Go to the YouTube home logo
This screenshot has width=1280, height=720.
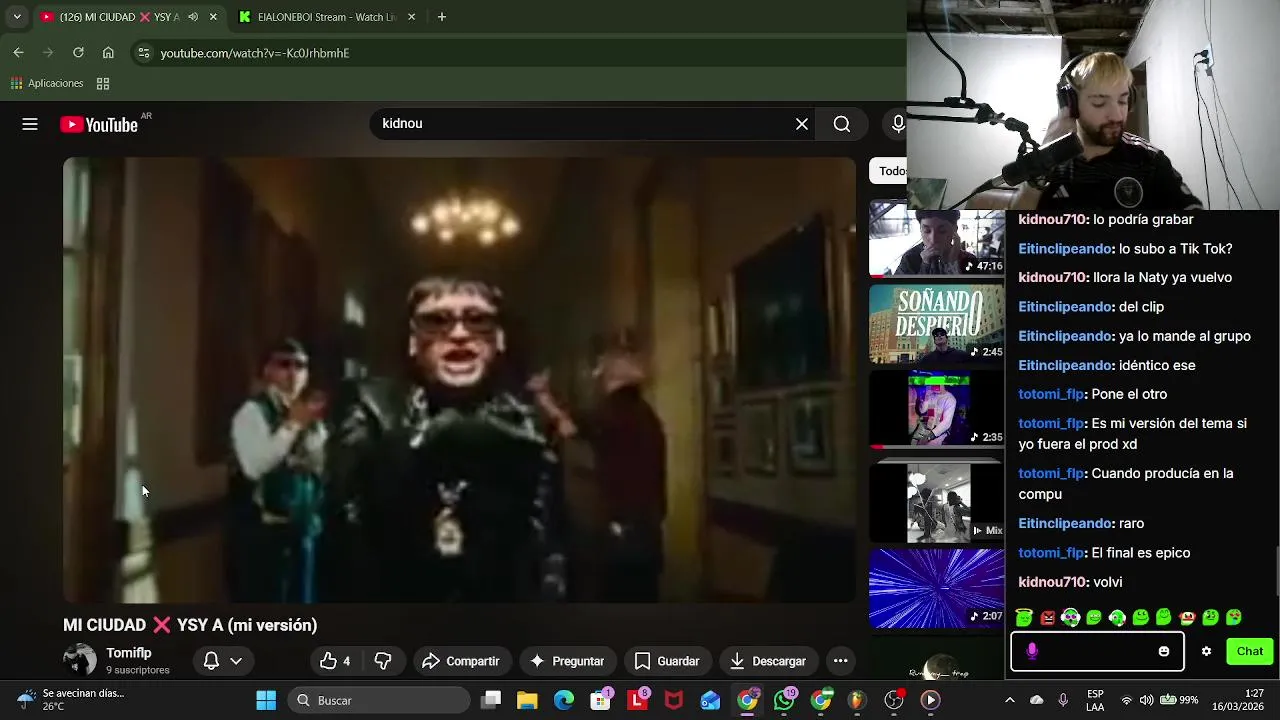[x=98, y=124]
